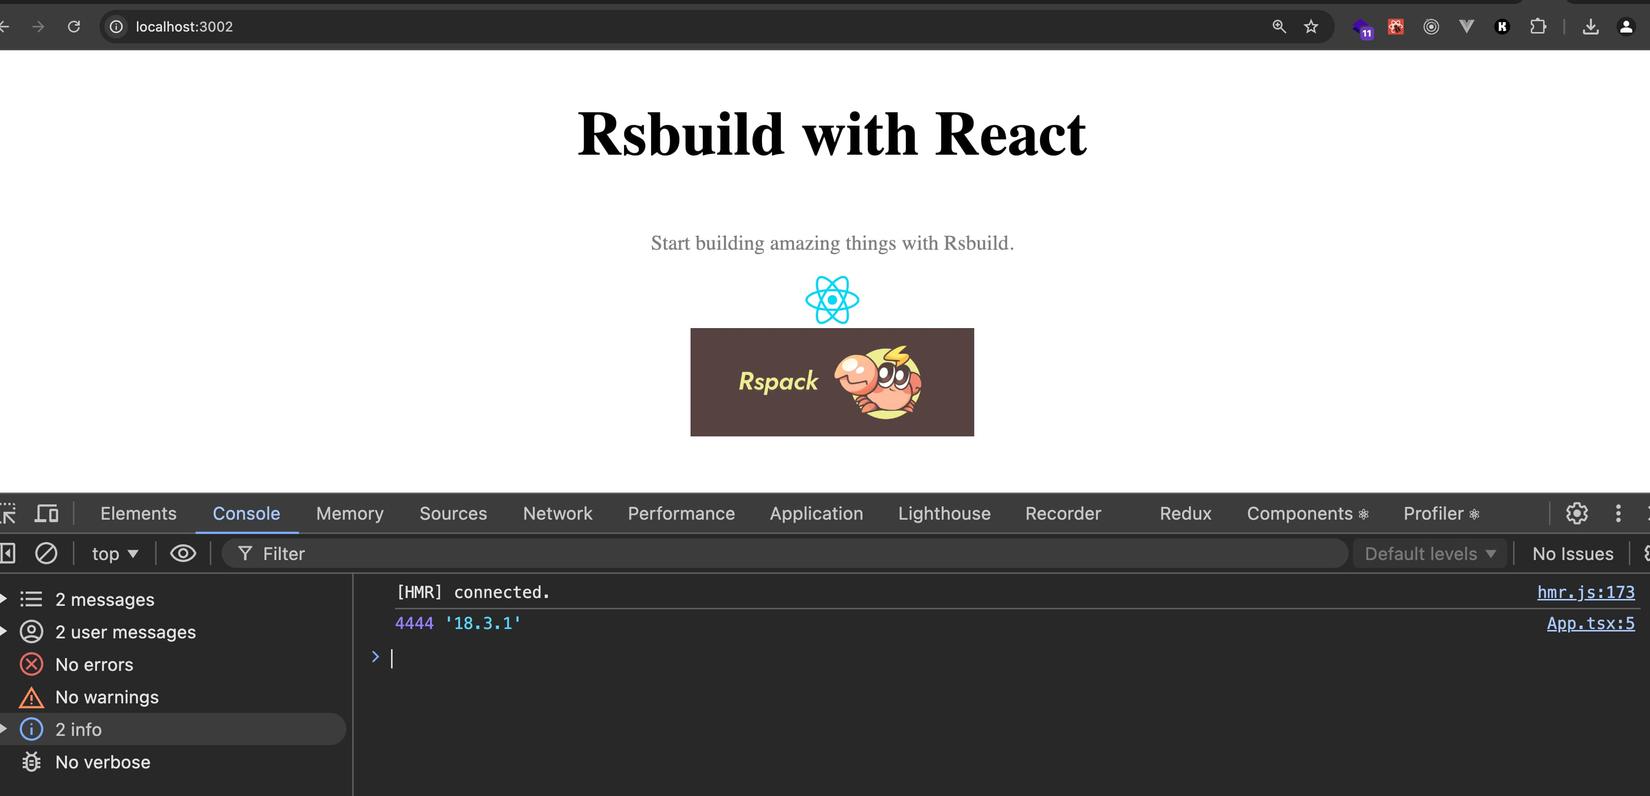Open the browser profile menu

tap(1626, 27)
